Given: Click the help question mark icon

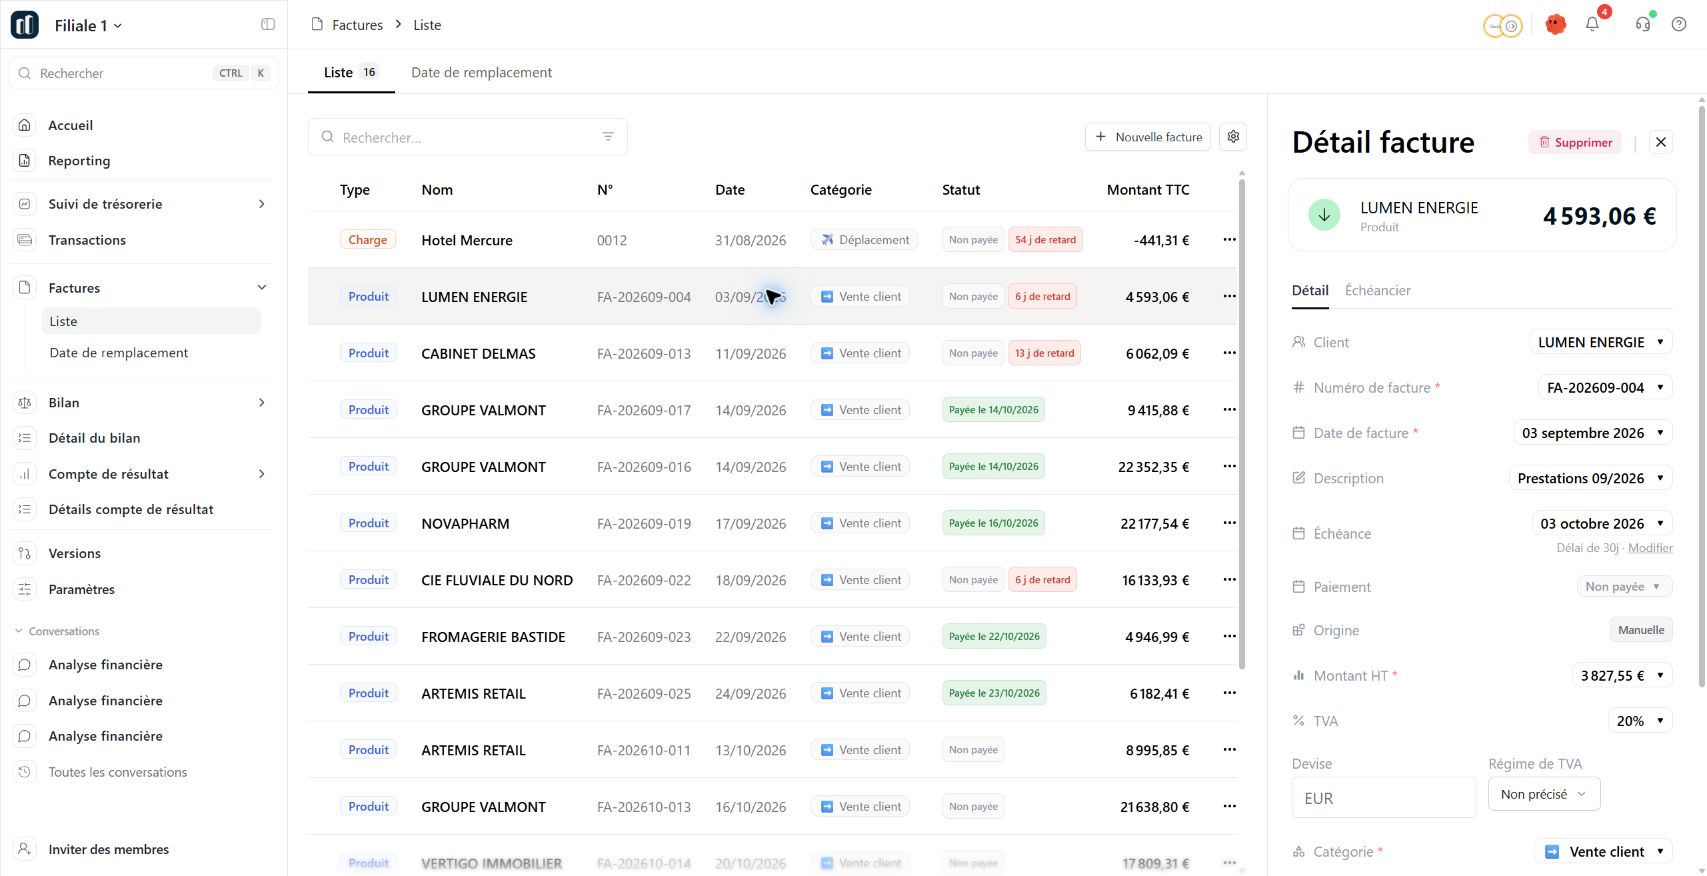Looking at the screenshot, I should pyautogui.click(x=1679, y=25).
